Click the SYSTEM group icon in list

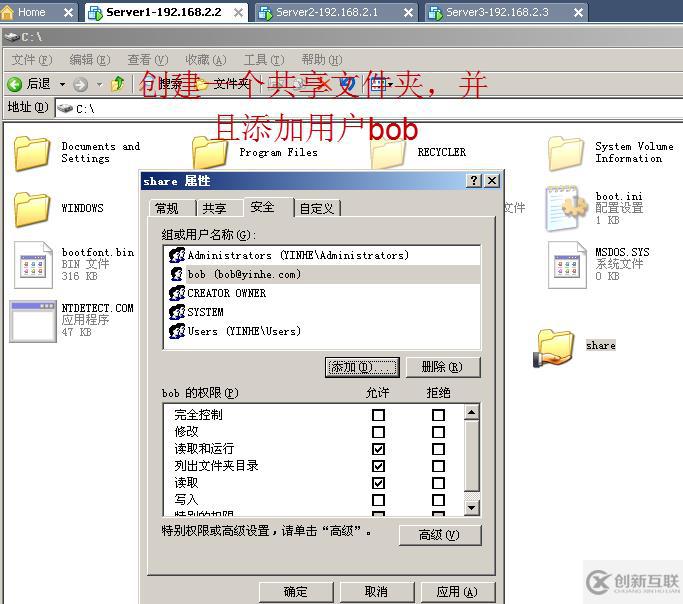point(177,312)
